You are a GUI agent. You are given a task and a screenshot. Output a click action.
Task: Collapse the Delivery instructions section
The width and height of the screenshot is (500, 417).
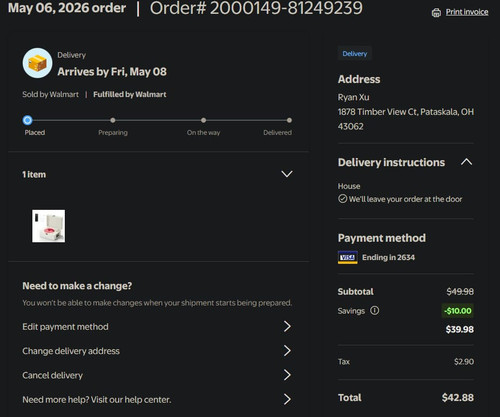pyautogui.click(x=466, y=162)
